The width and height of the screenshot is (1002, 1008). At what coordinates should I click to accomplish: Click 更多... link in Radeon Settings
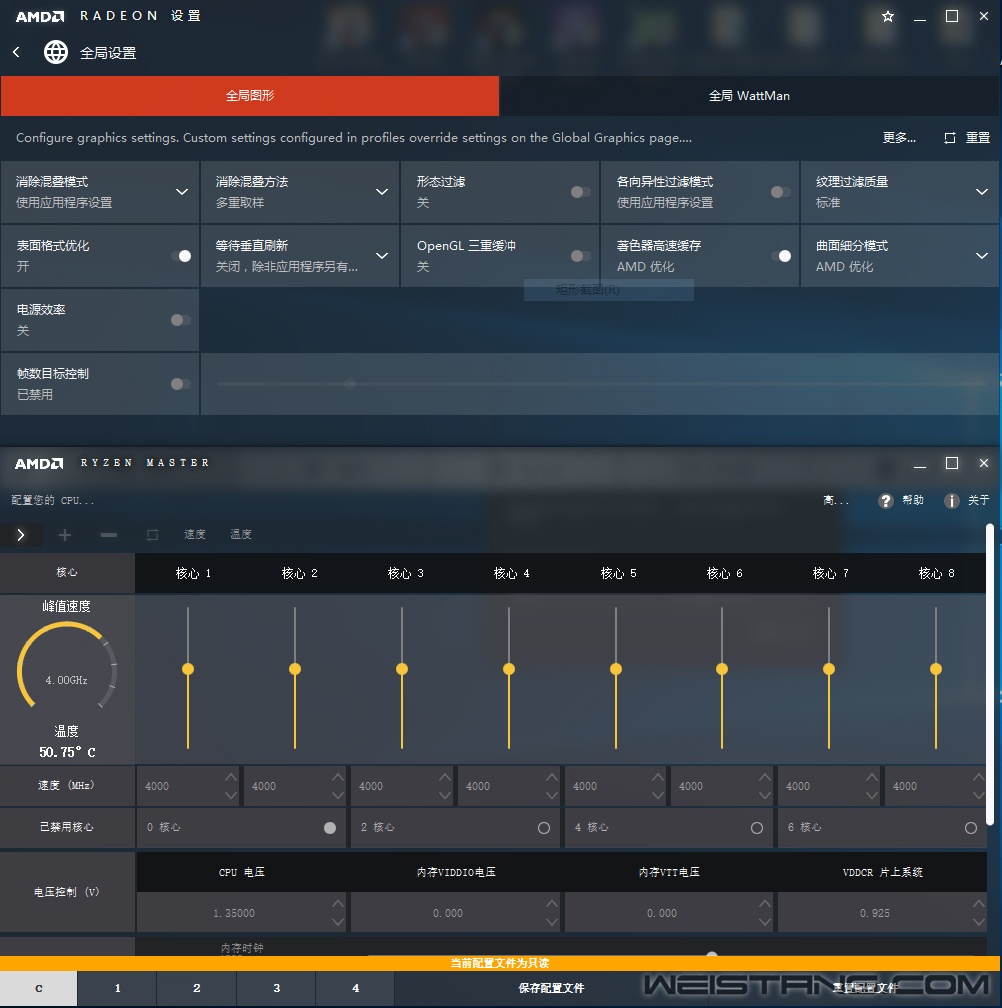[x=899, y=138]
